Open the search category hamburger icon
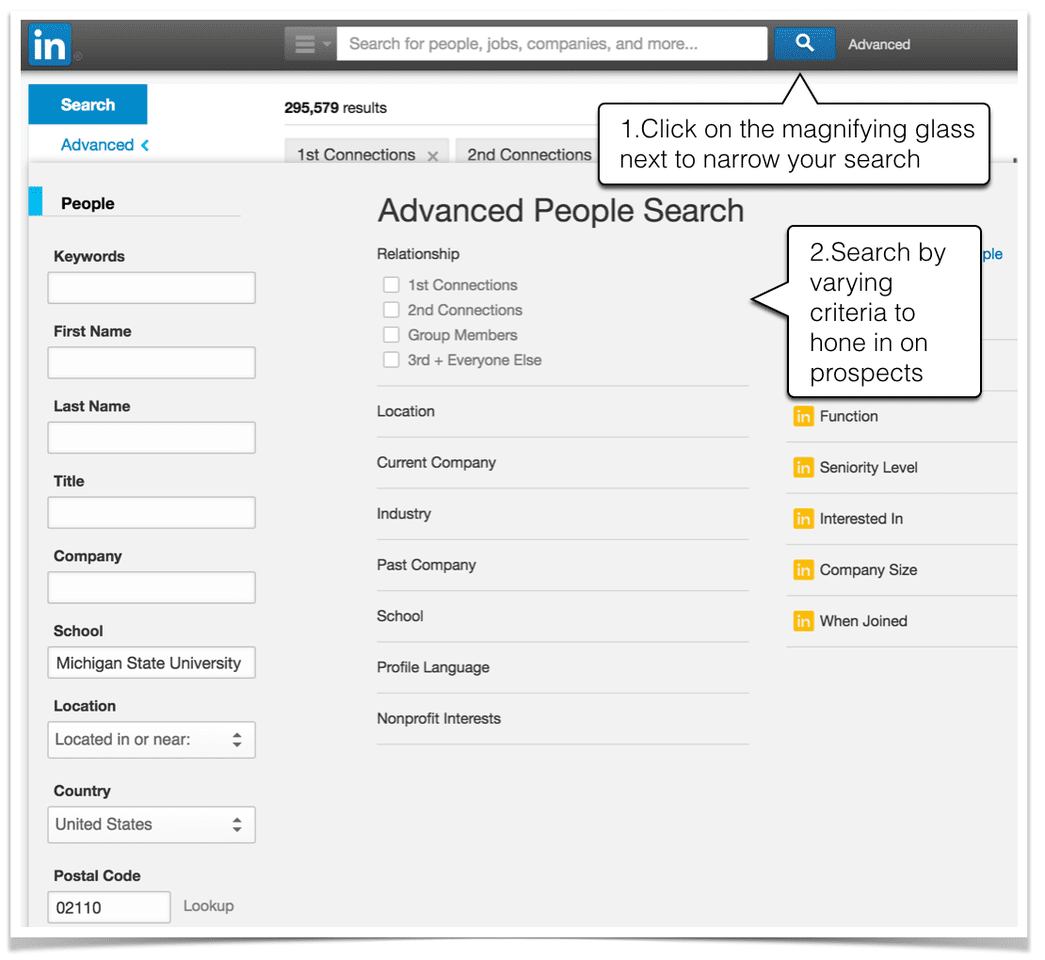This screenshot has width=1045, height=960. point(306,43)
